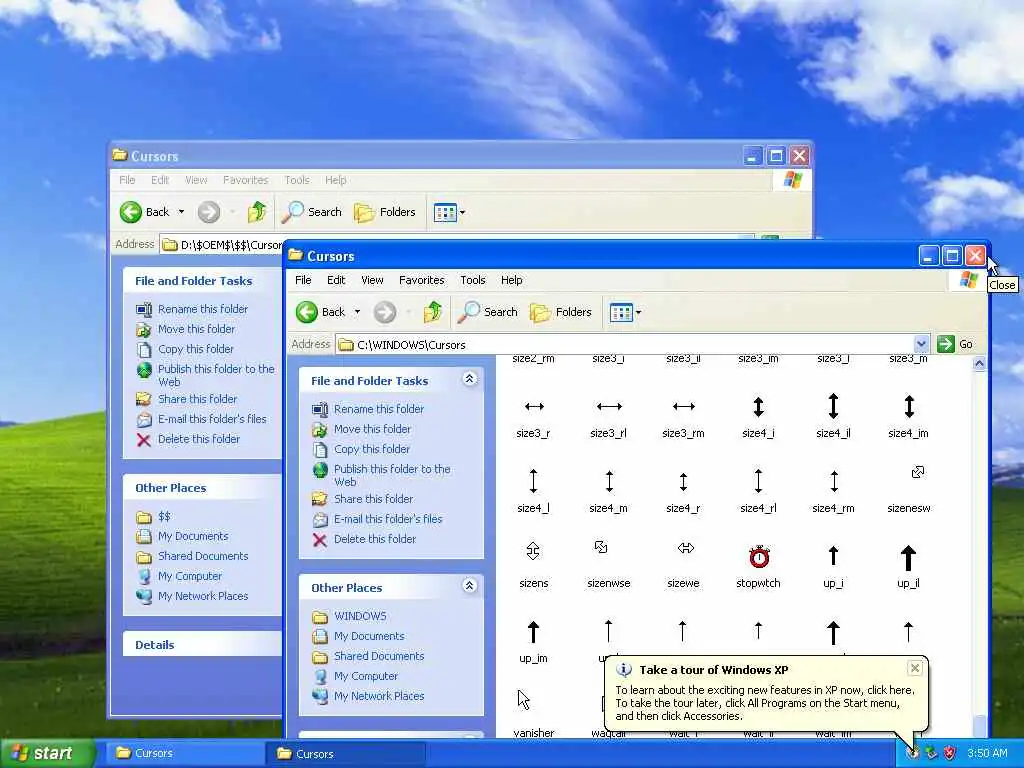Click the Take a tour of Windows XP balloon text

(x=765, y=703)
